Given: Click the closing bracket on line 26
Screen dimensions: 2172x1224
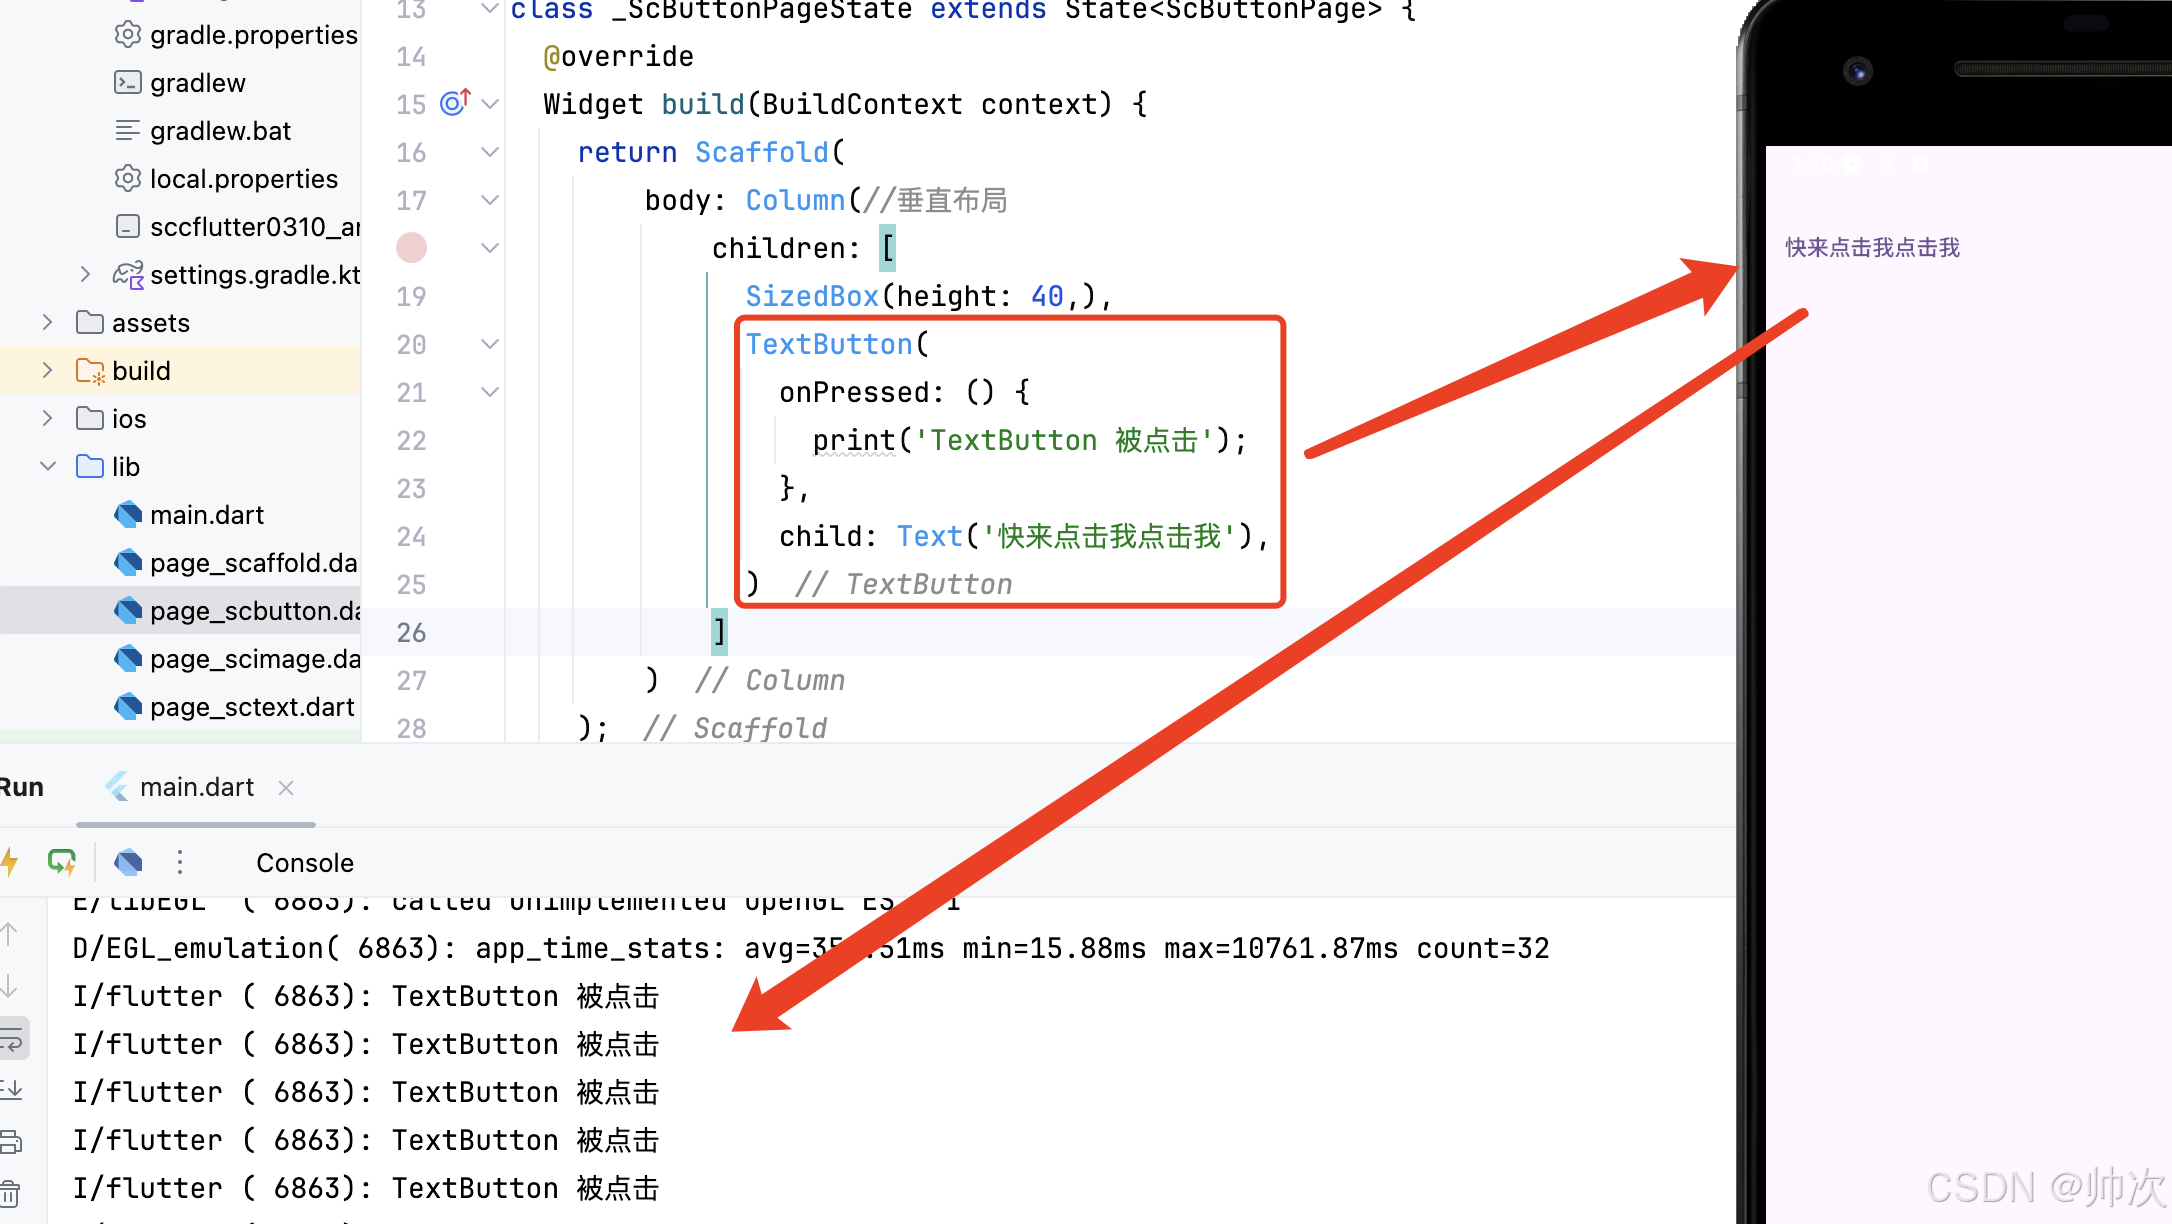Looking at the screenshot, I should [x=719, y=632].
